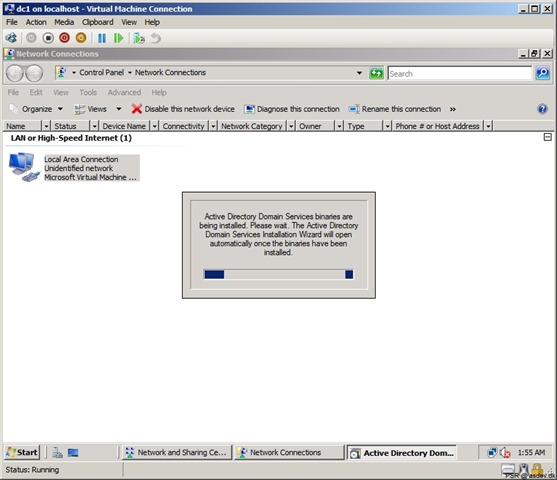Viewport: 557px width, 480px height.
Task: Click the green Refresh button by address bar
Action: [377, 73]
